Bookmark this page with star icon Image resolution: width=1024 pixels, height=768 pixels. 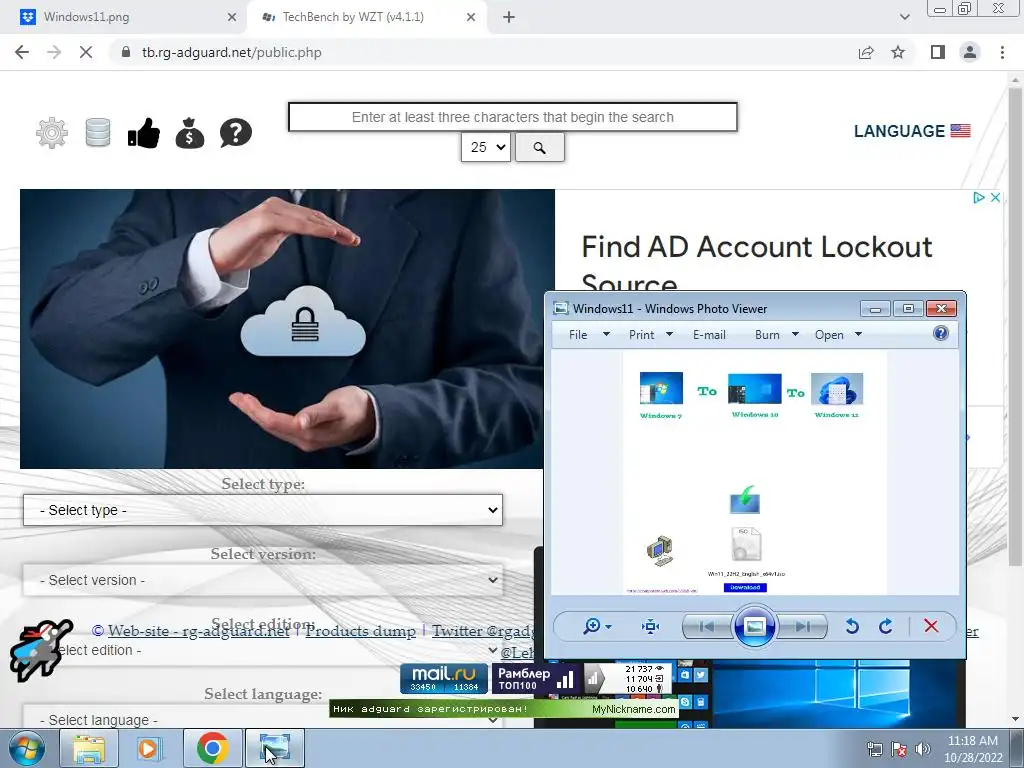tap(898, 52)
